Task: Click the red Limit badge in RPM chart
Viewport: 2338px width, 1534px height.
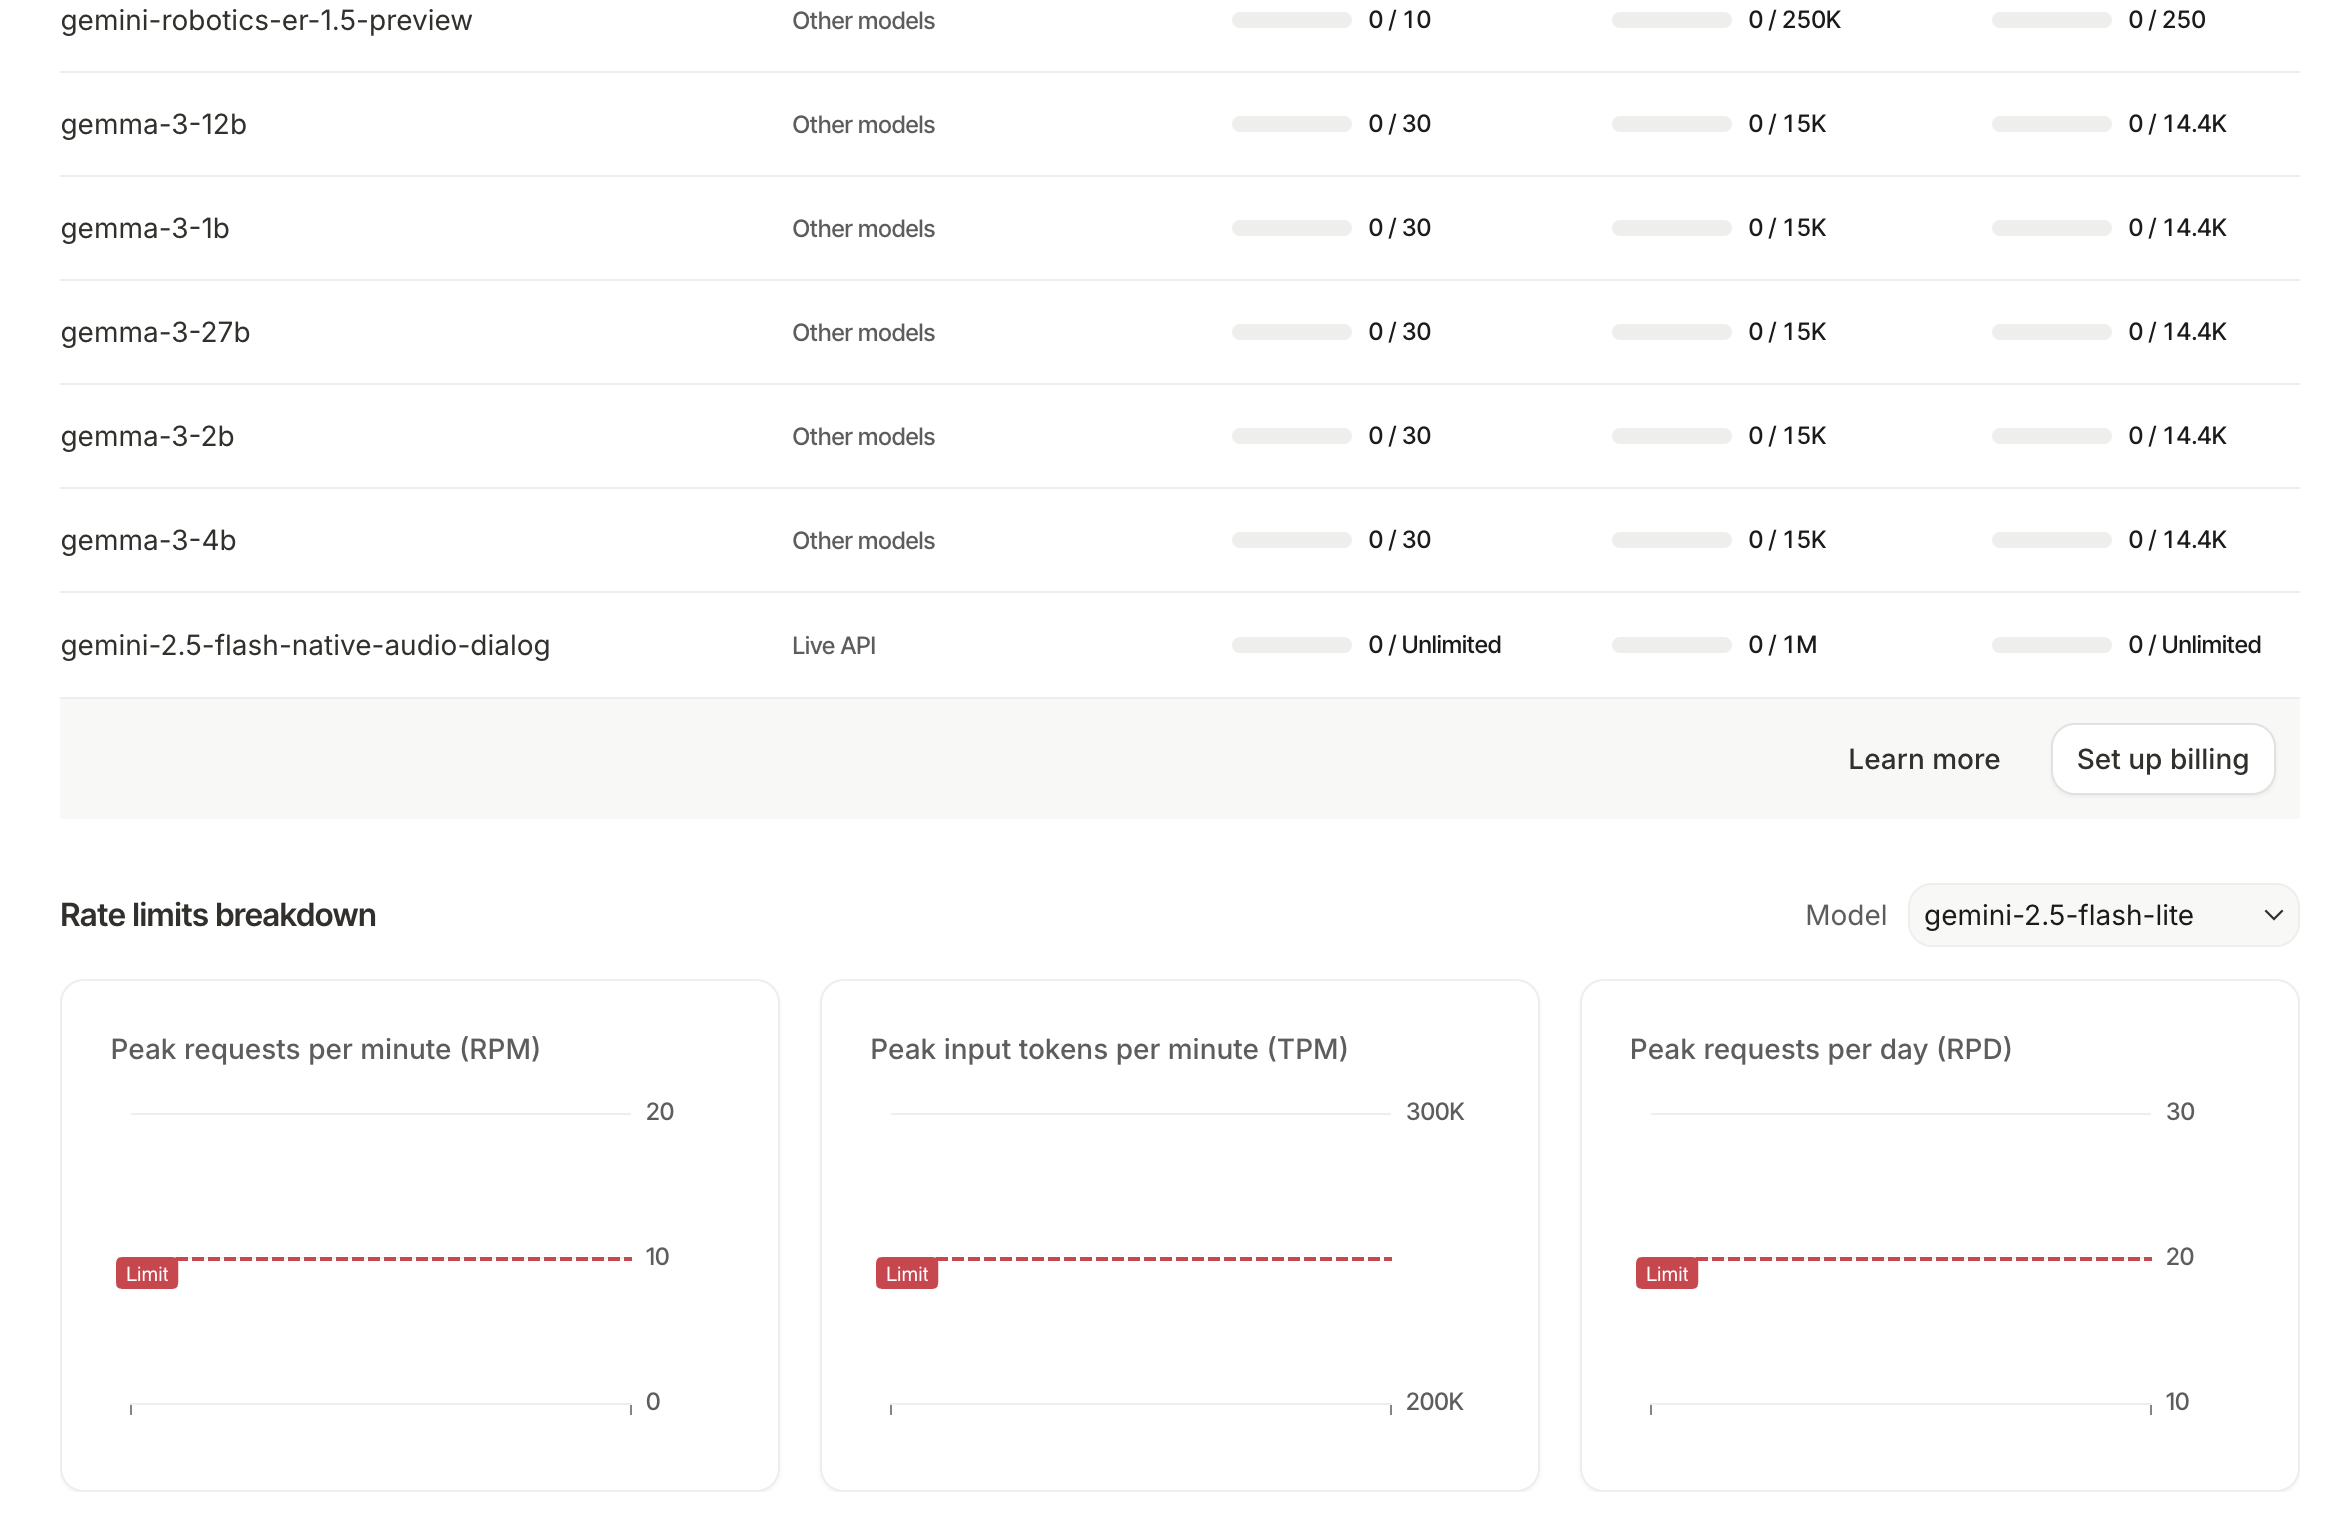Action: [x=147, y=1273]
